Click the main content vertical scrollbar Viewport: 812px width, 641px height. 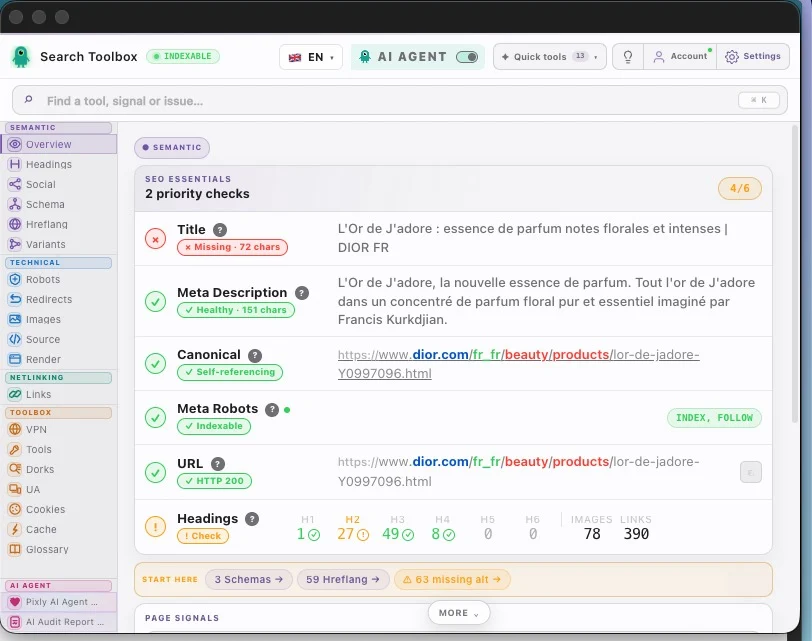[795, 274]
